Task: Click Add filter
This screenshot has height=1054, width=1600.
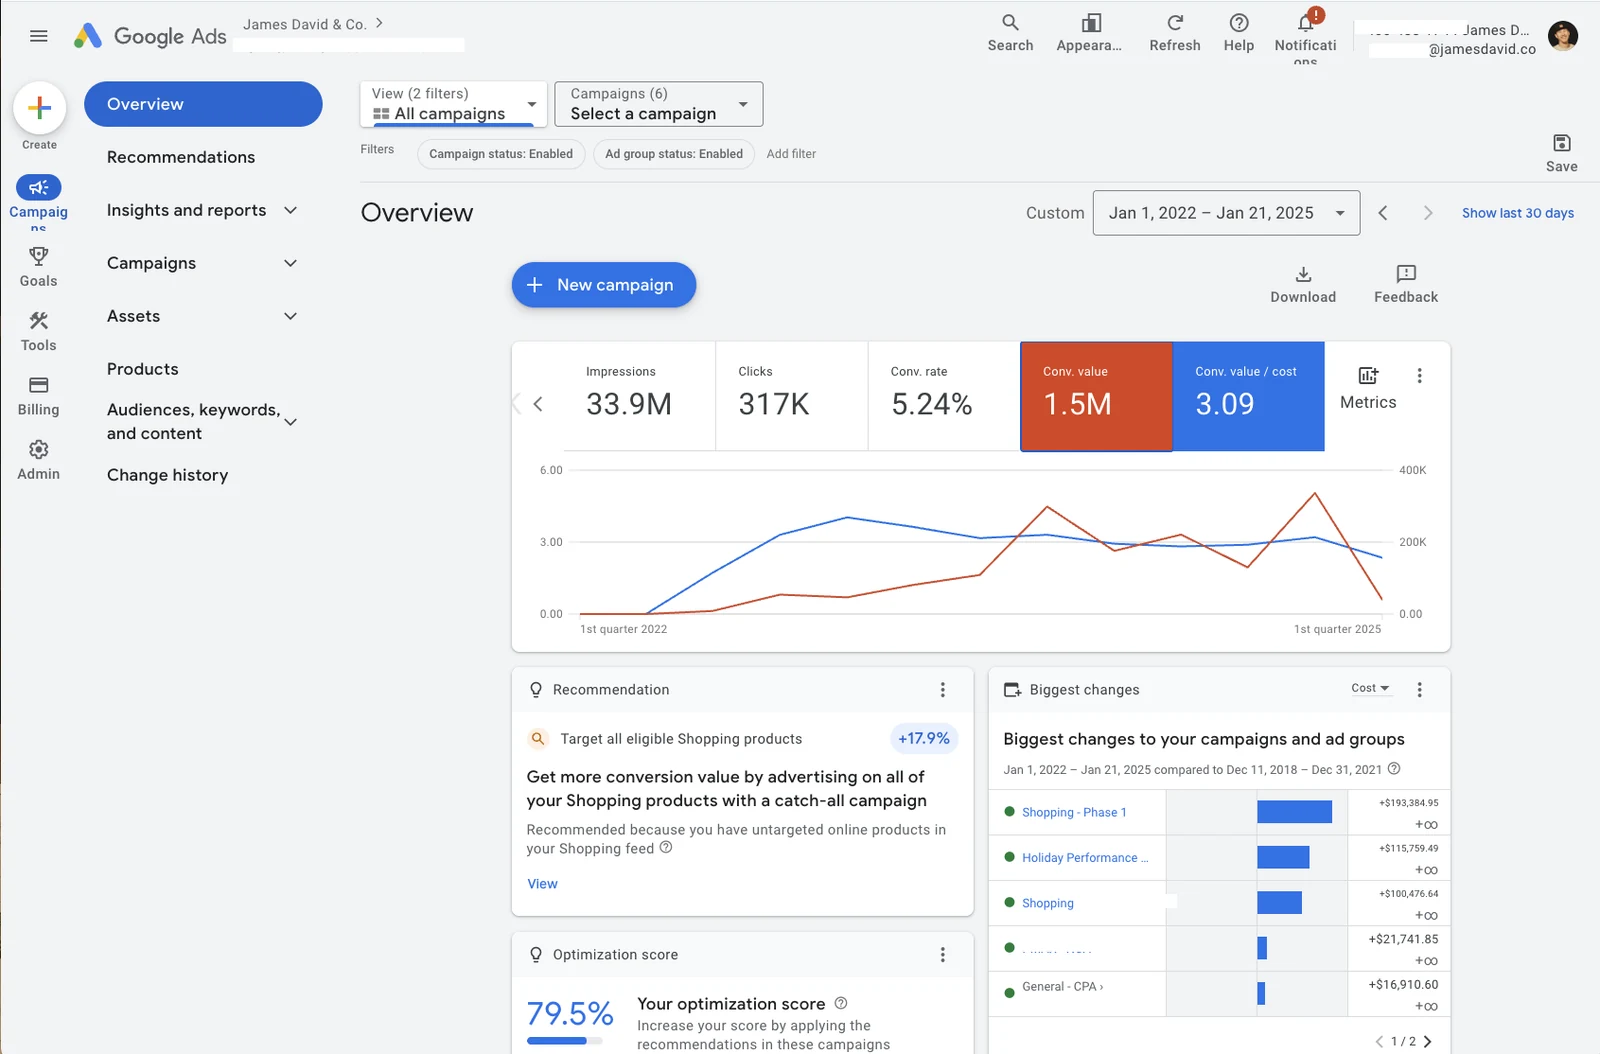Action: tap(791, 154)
